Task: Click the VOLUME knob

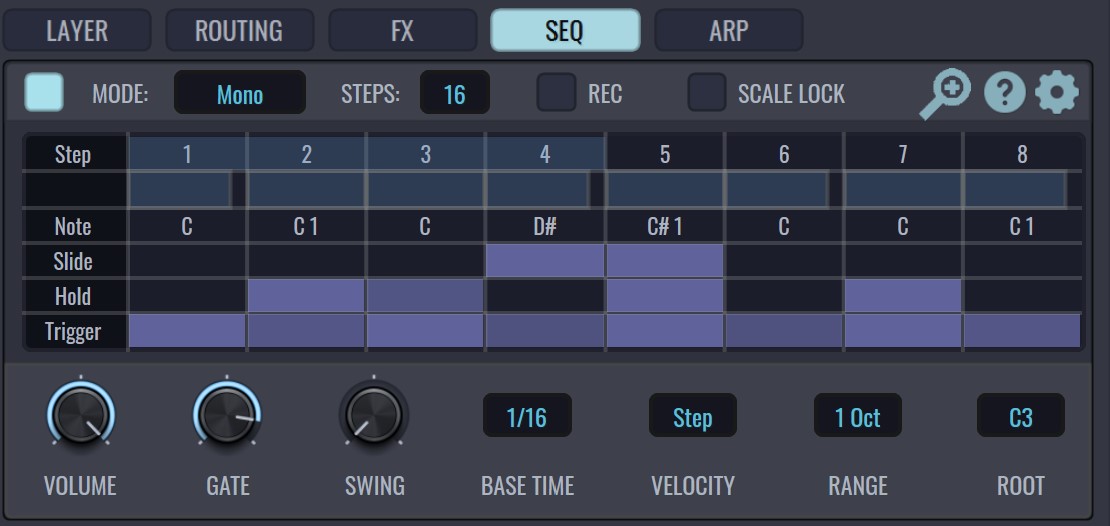Action: tap(81, 415)
